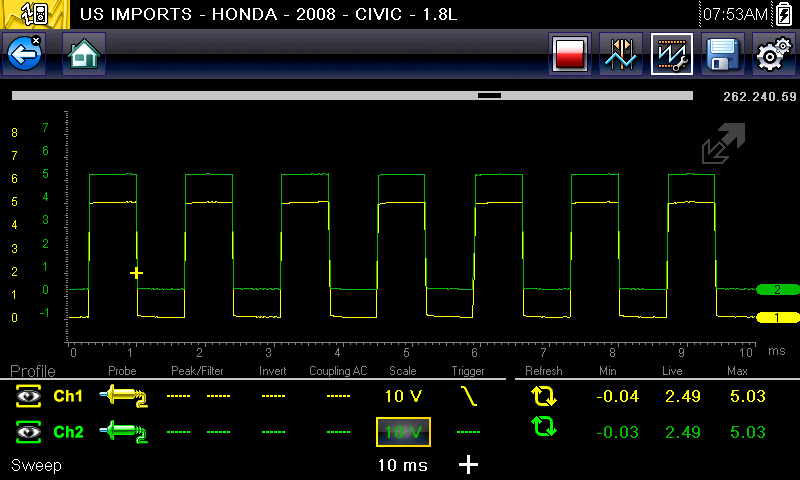Open the highlighted Ch2 scale selector

(403, 432)
